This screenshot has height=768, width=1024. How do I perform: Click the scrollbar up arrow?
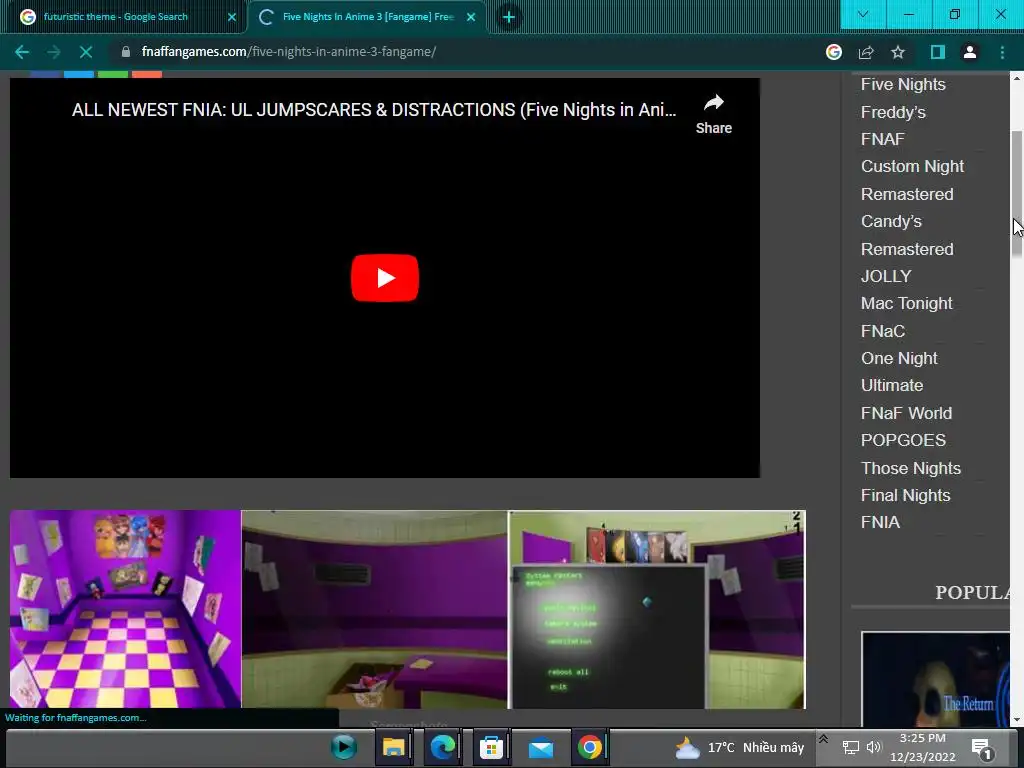[x=1017, y=77]
